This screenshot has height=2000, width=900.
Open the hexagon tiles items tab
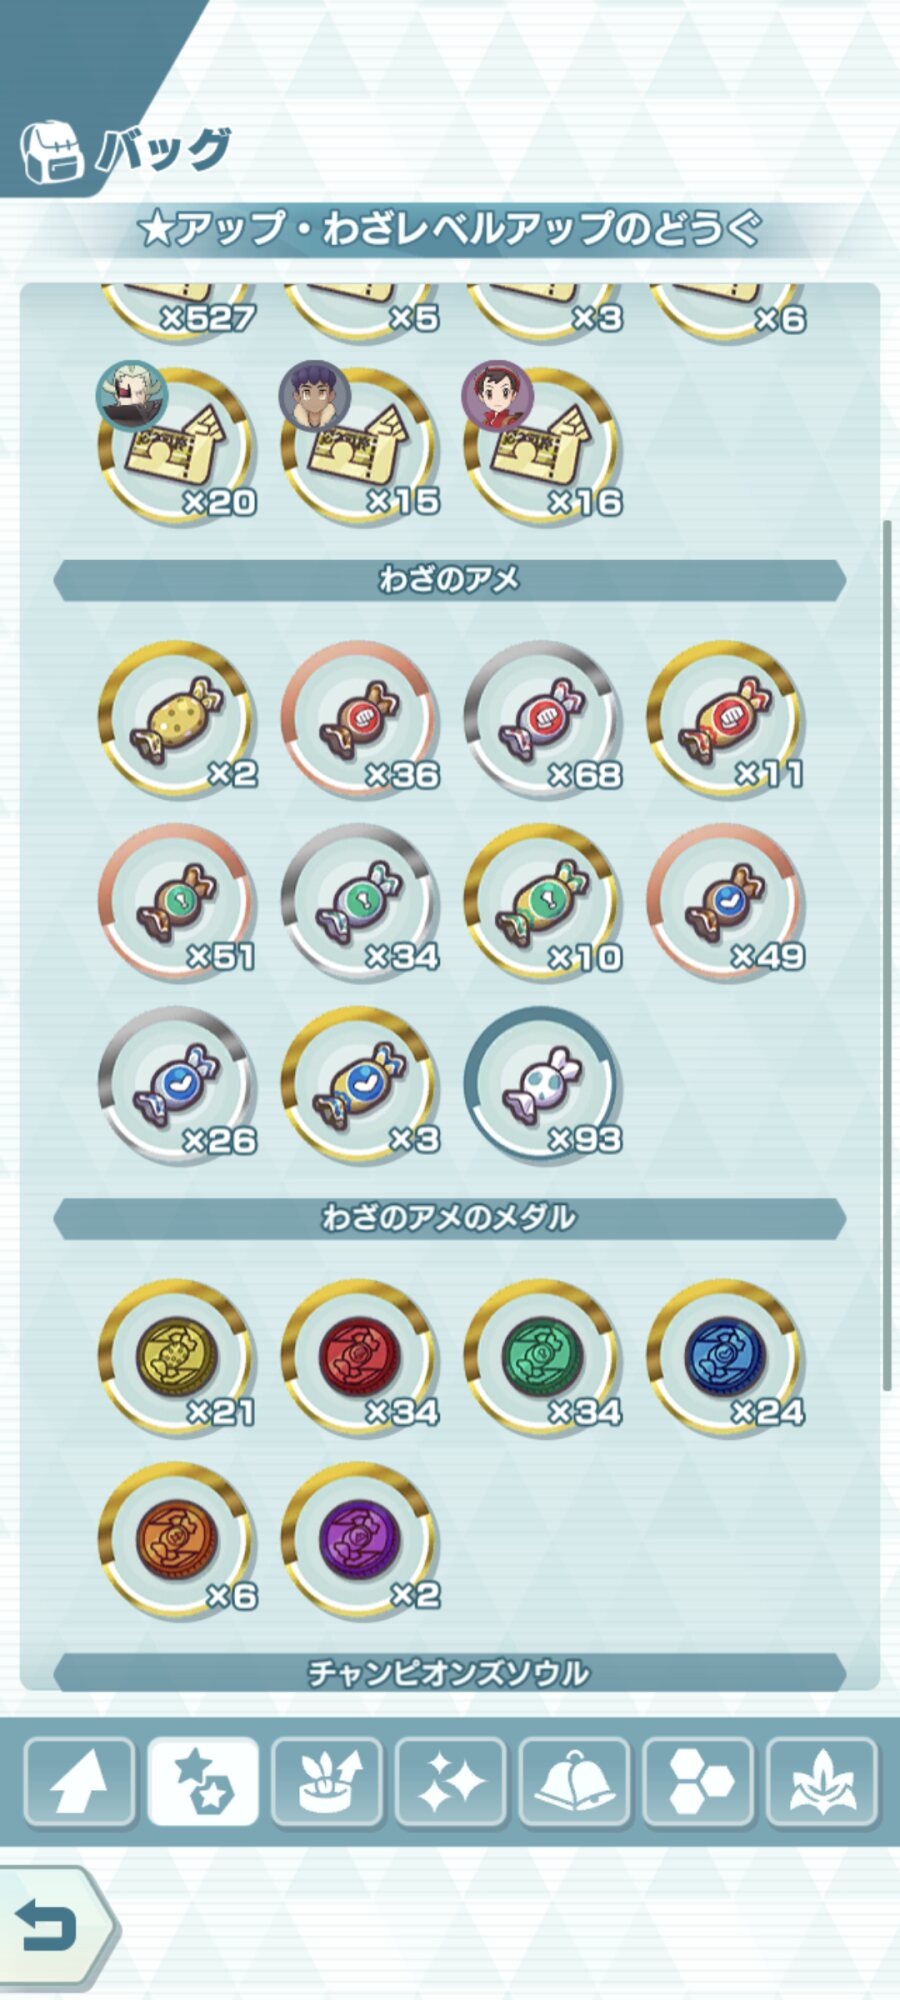pos(698,1782)
